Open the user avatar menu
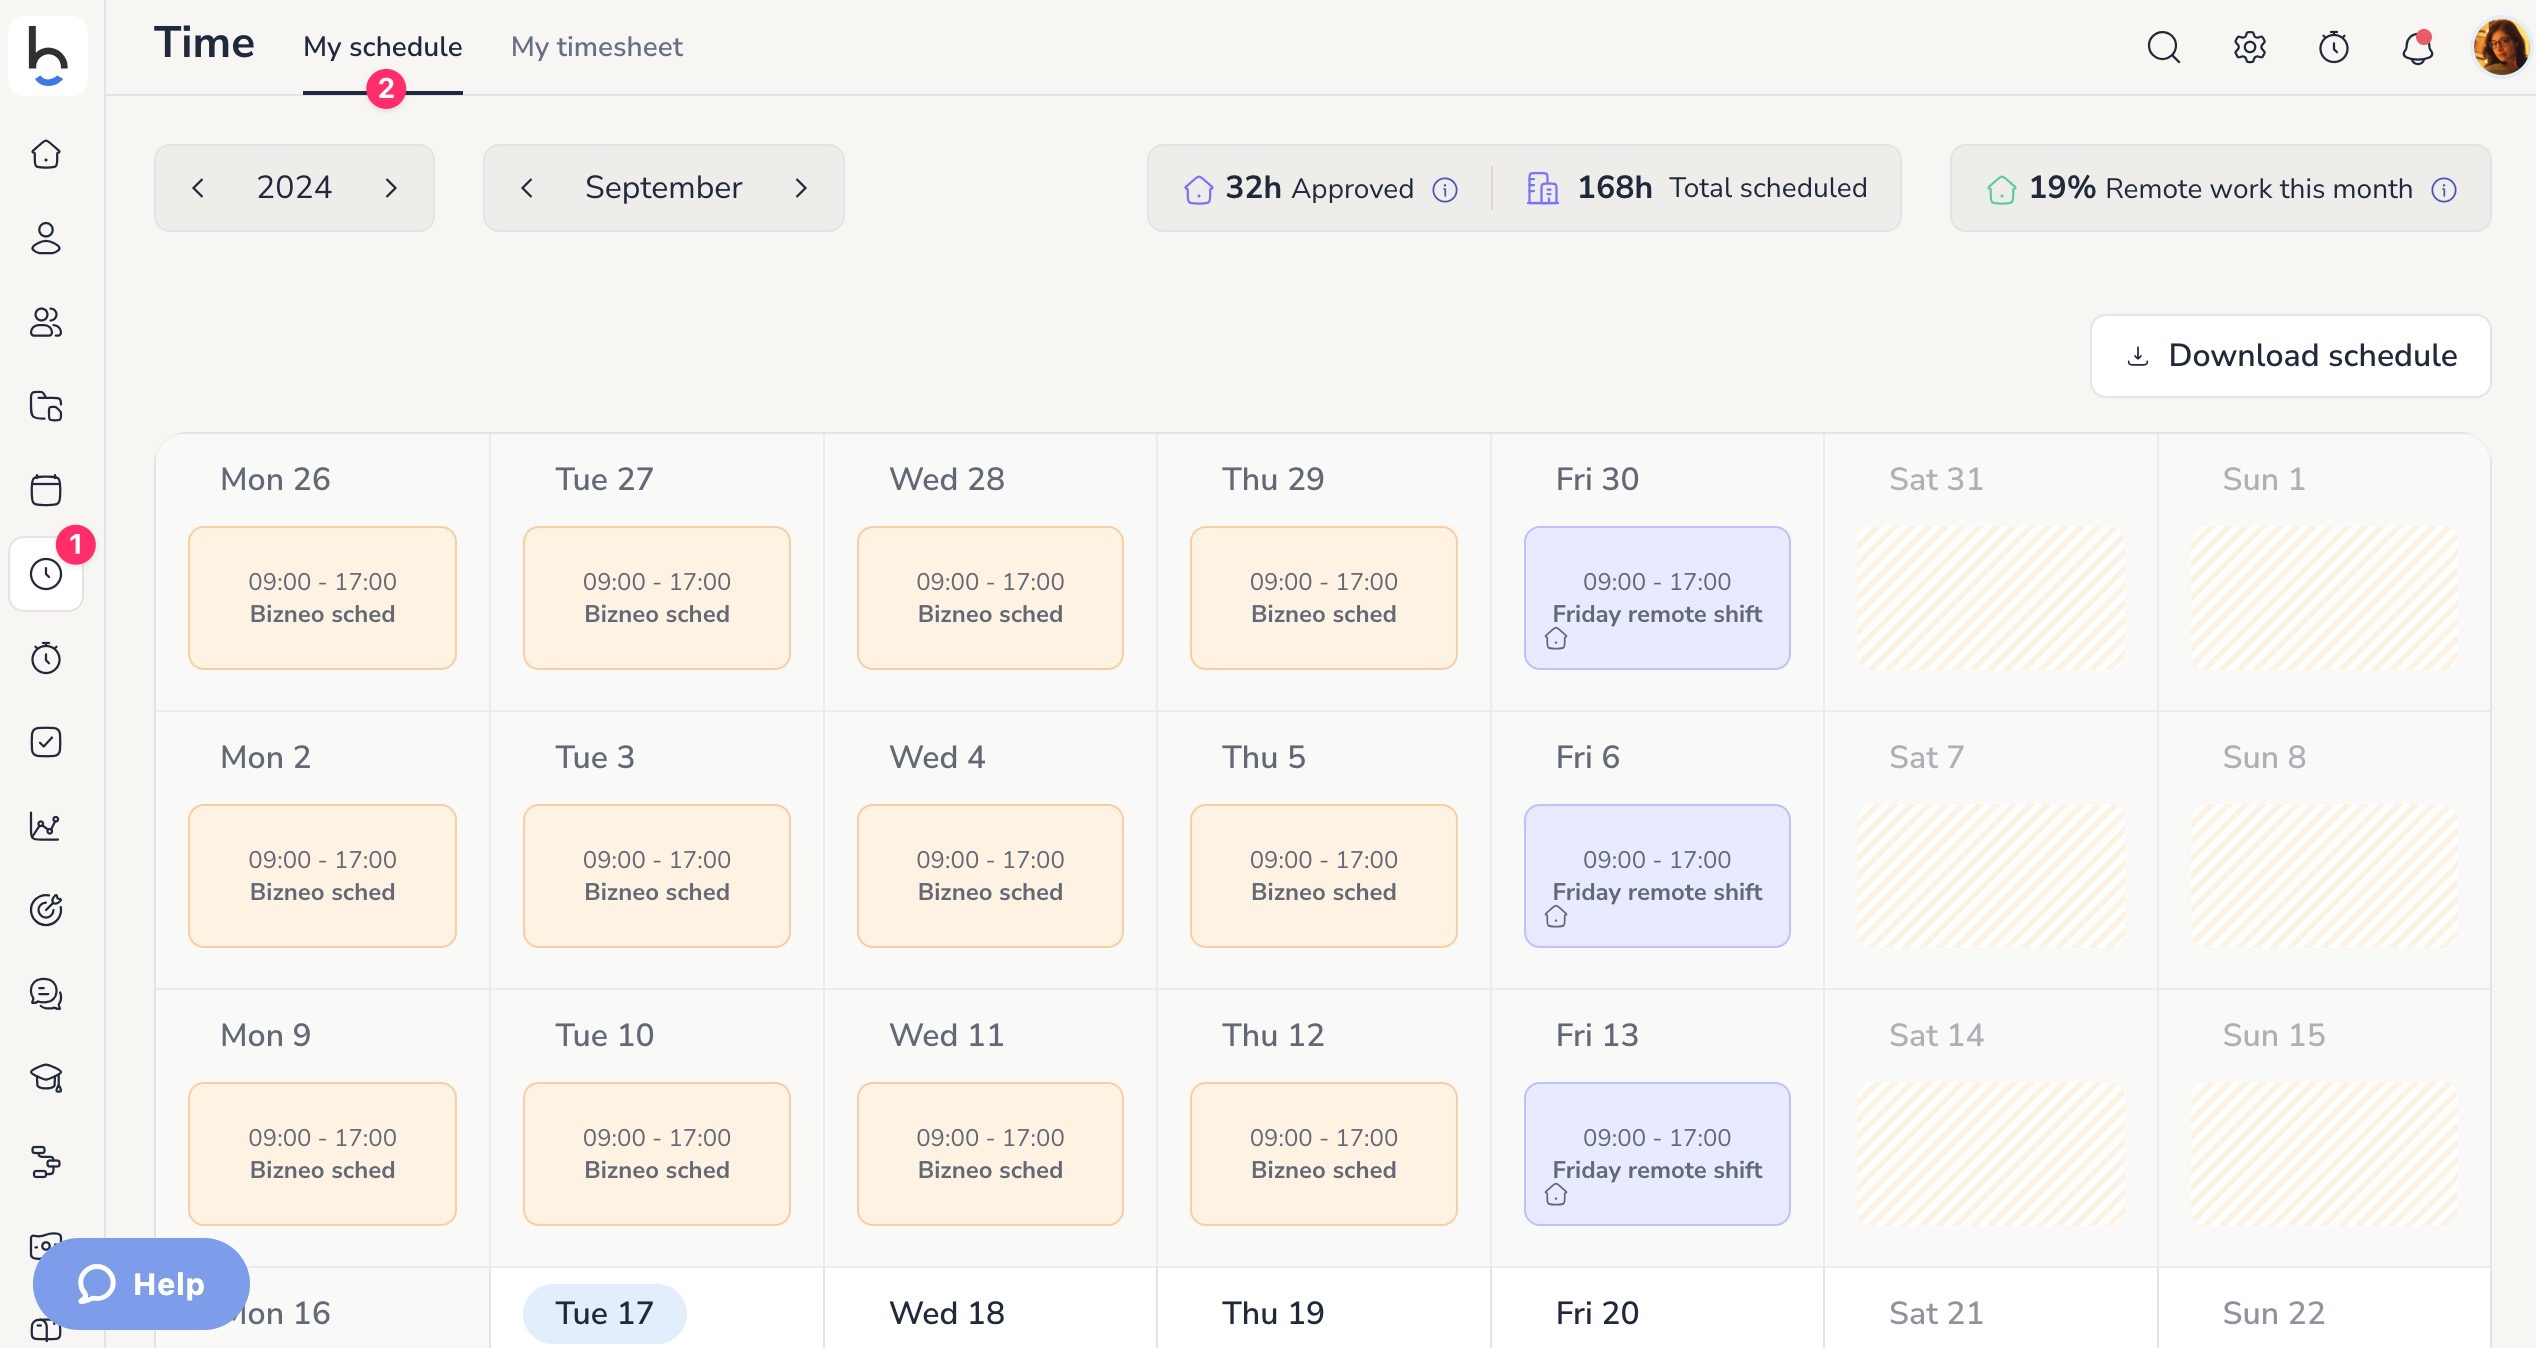The width and height of the screenshot is (2536, 1348). pyautogui.click(x=2500, y=47)
